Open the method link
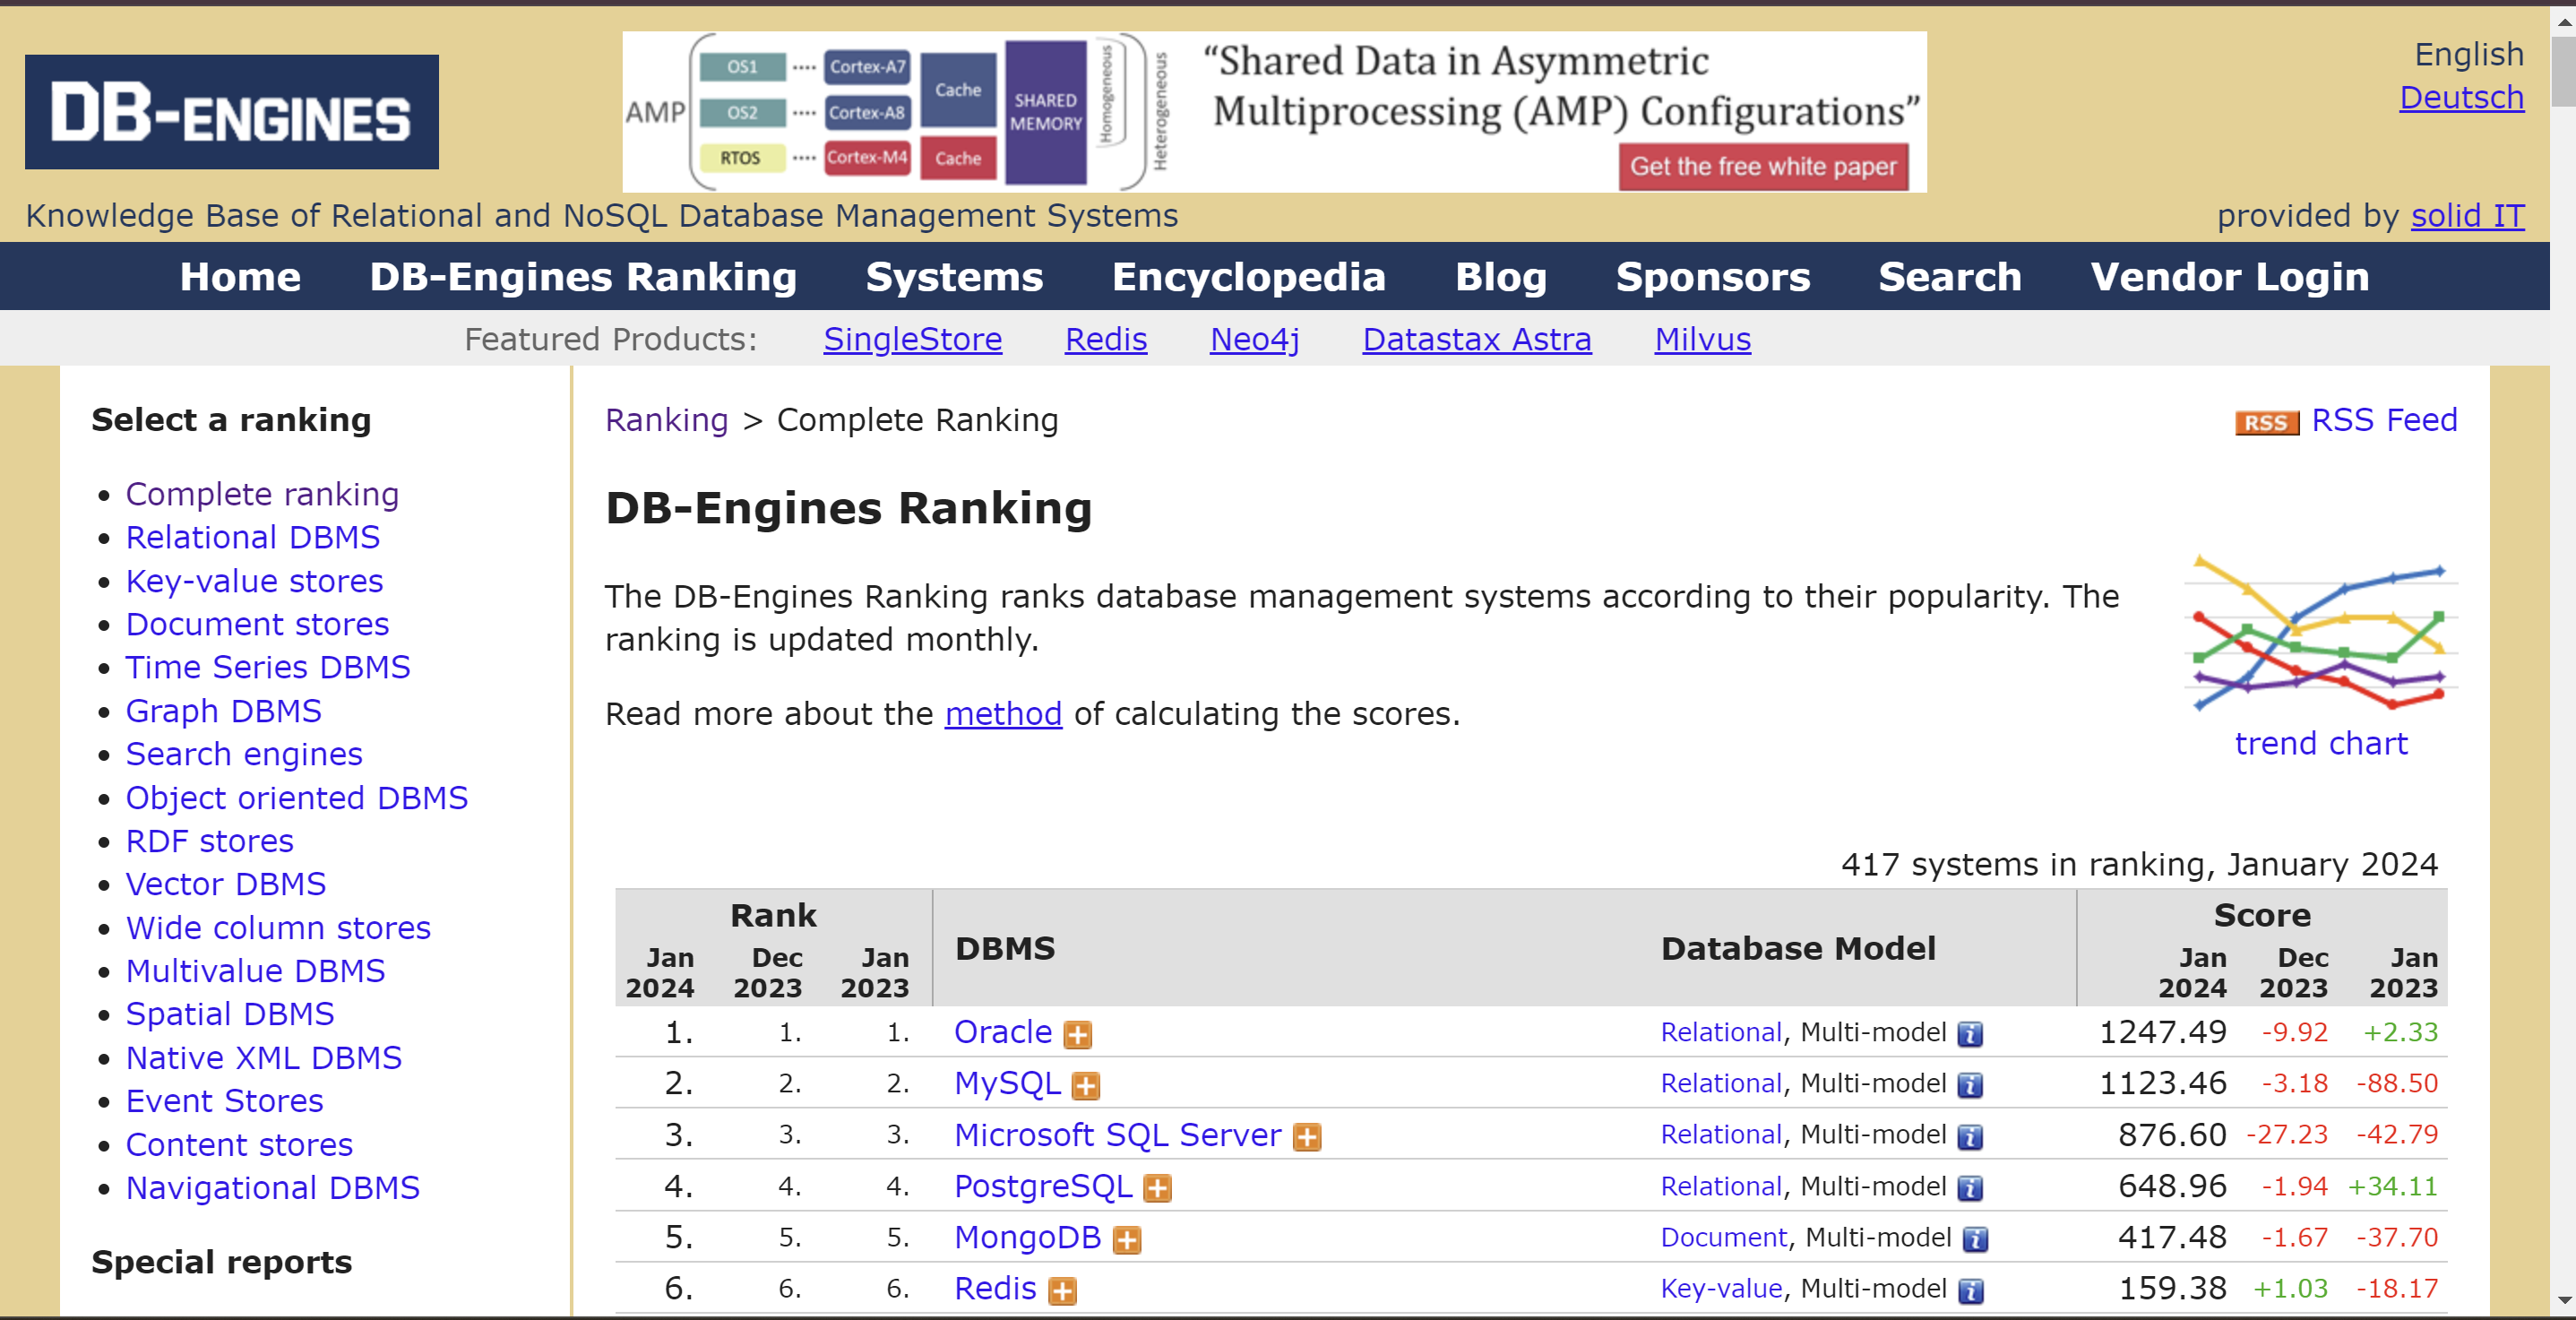2576x1320 pixels. (x=1003, y=714)
